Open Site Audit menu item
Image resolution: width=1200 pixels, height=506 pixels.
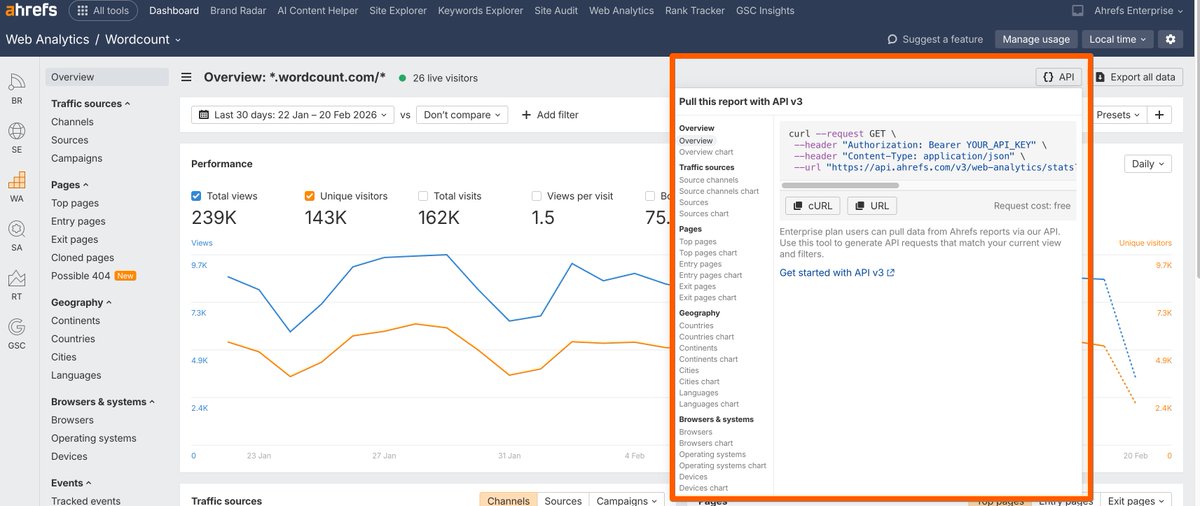[x=556, y=11]
